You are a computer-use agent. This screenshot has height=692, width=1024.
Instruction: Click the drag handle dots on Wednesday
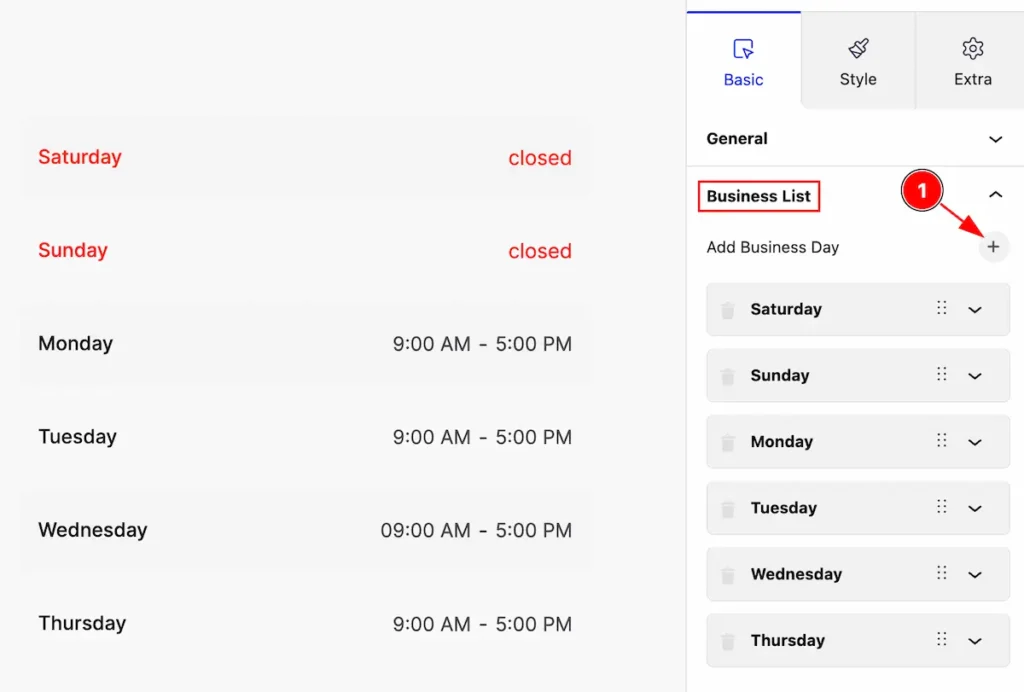tap(941, 573)
